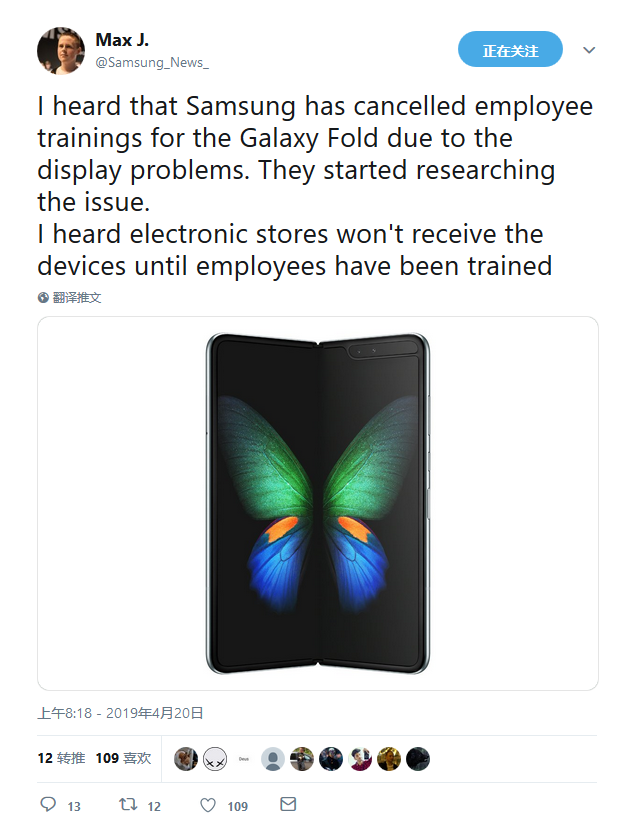Toggle the blue following button
The height and width of the screenshot is (829, 634).
[510, 49]
